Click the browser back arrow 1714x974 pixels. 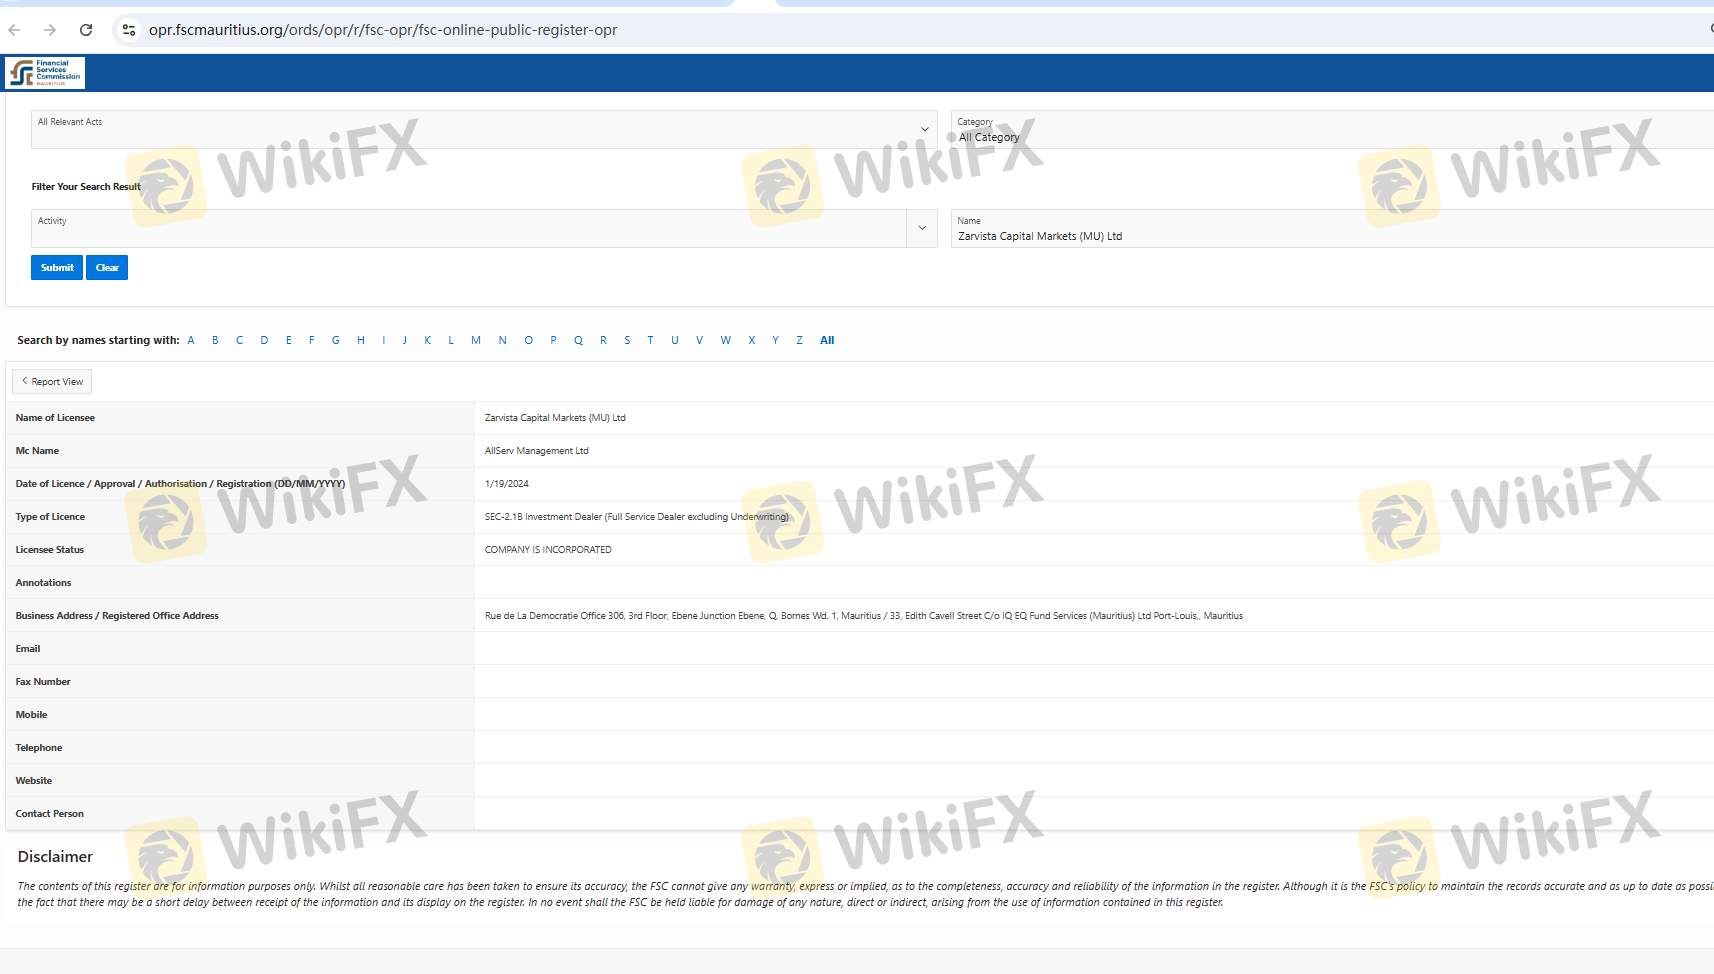pos(15,30)
